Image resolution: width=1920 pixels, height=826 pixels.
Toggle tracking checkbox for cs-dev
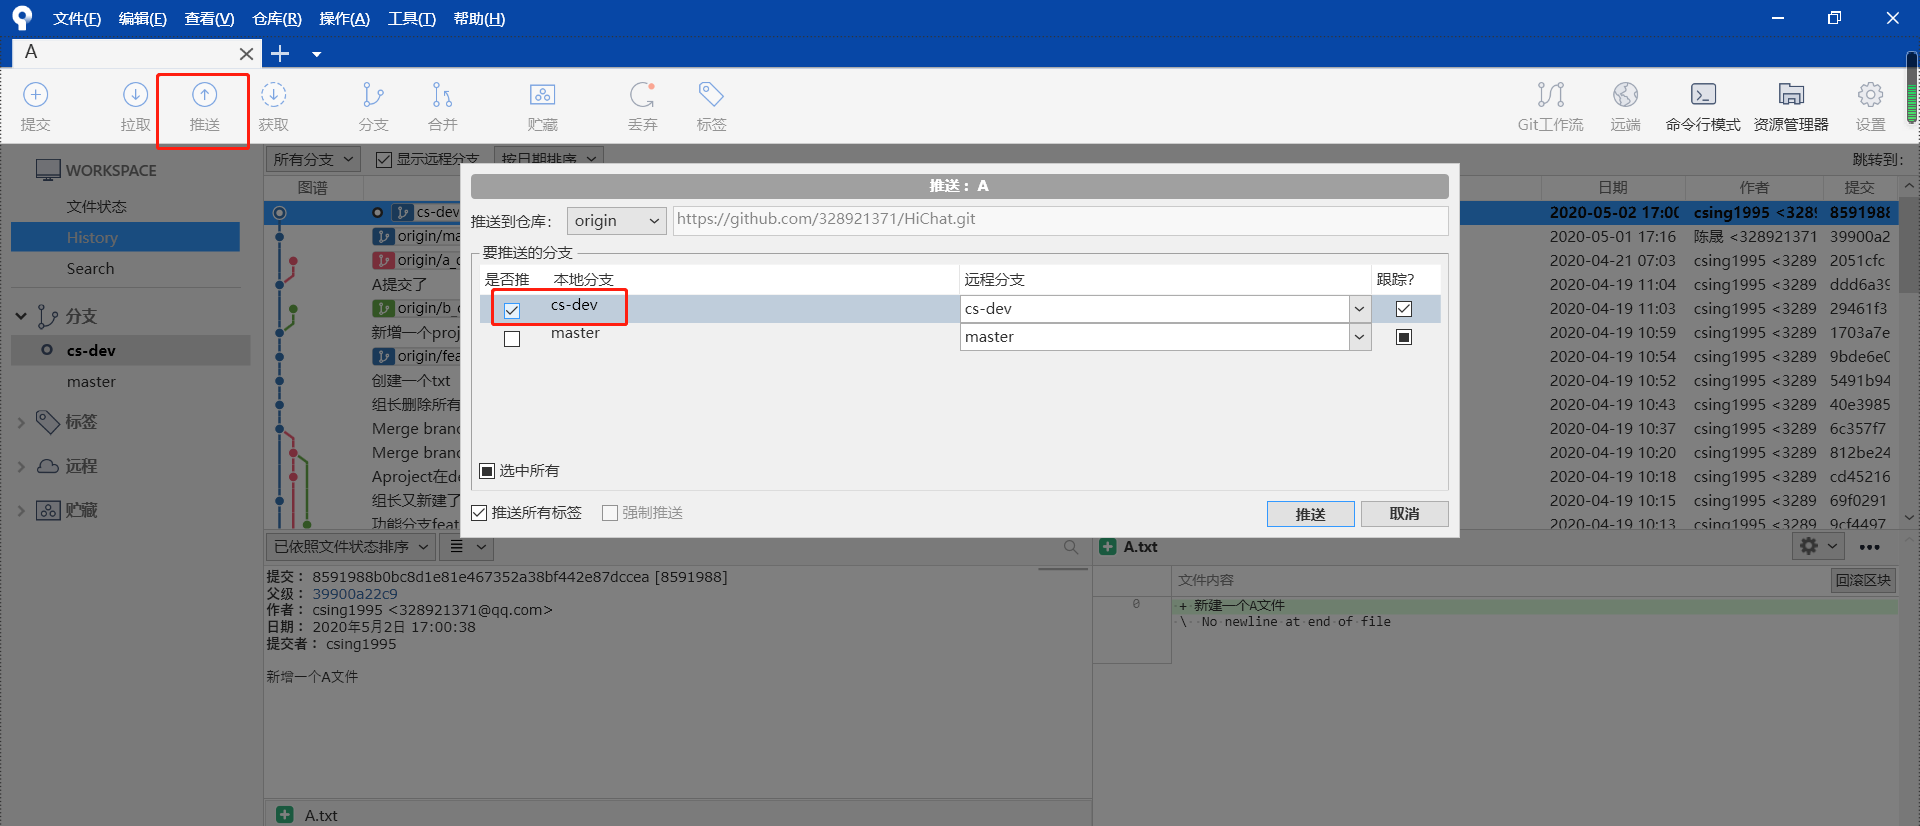(1404, 309)
